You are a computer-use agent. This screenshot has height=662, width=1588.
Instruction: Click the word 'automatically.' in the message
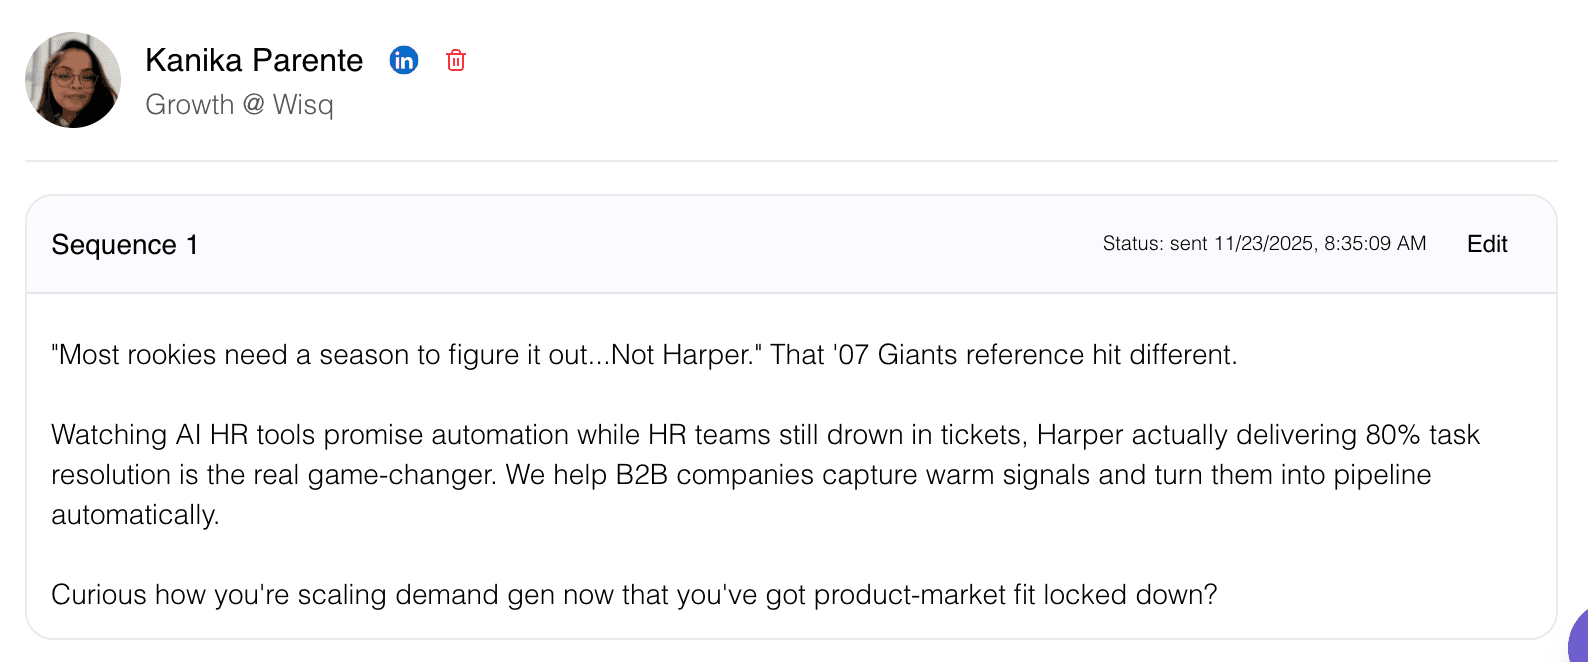(x=135, y=515)
